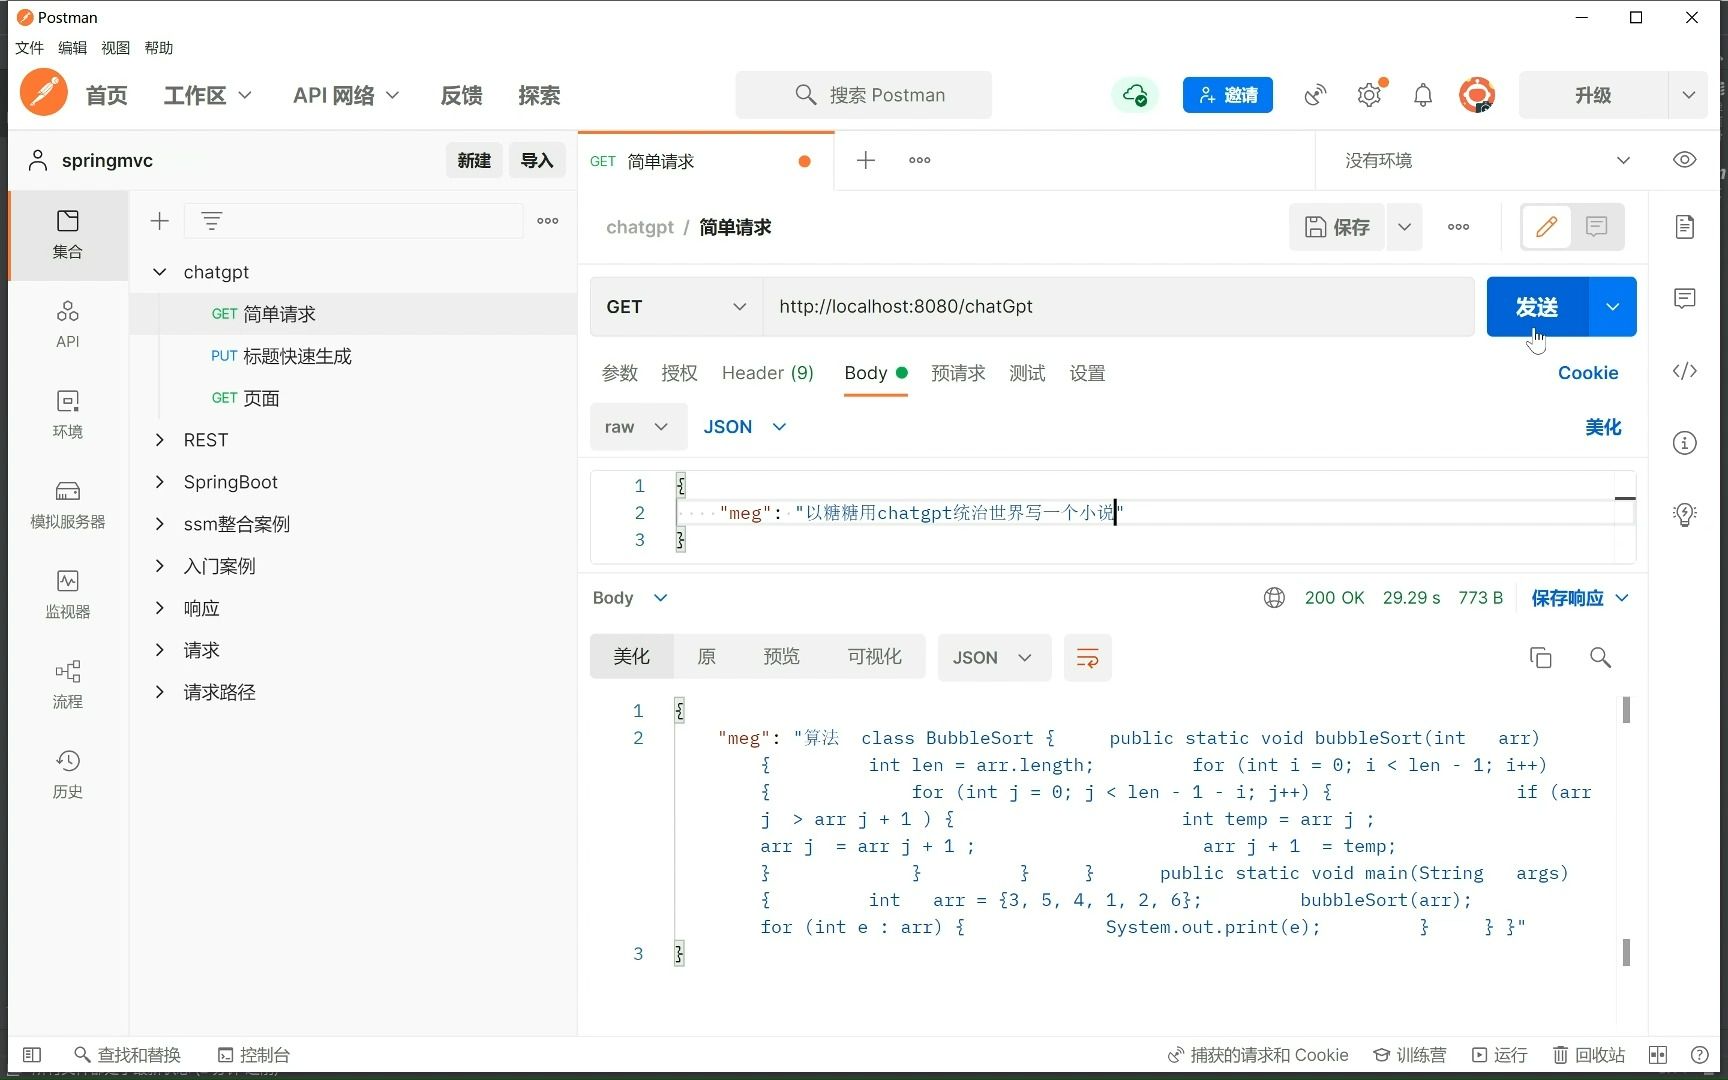Screen dimensions: 1728x1080
Task: Open request info icon in right sidebar
Action: coord(1685,443)
